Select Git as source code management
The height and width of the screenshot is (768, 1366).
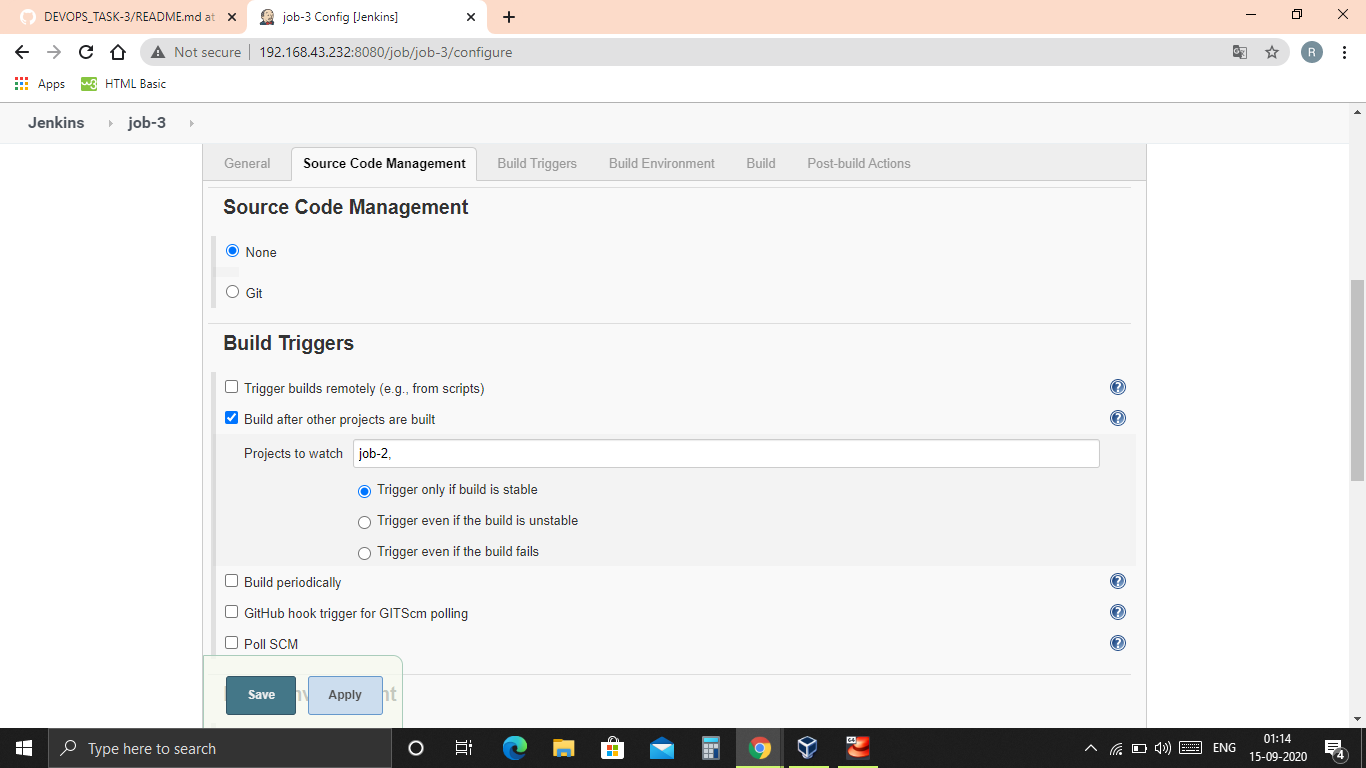(x=232, y=292)
